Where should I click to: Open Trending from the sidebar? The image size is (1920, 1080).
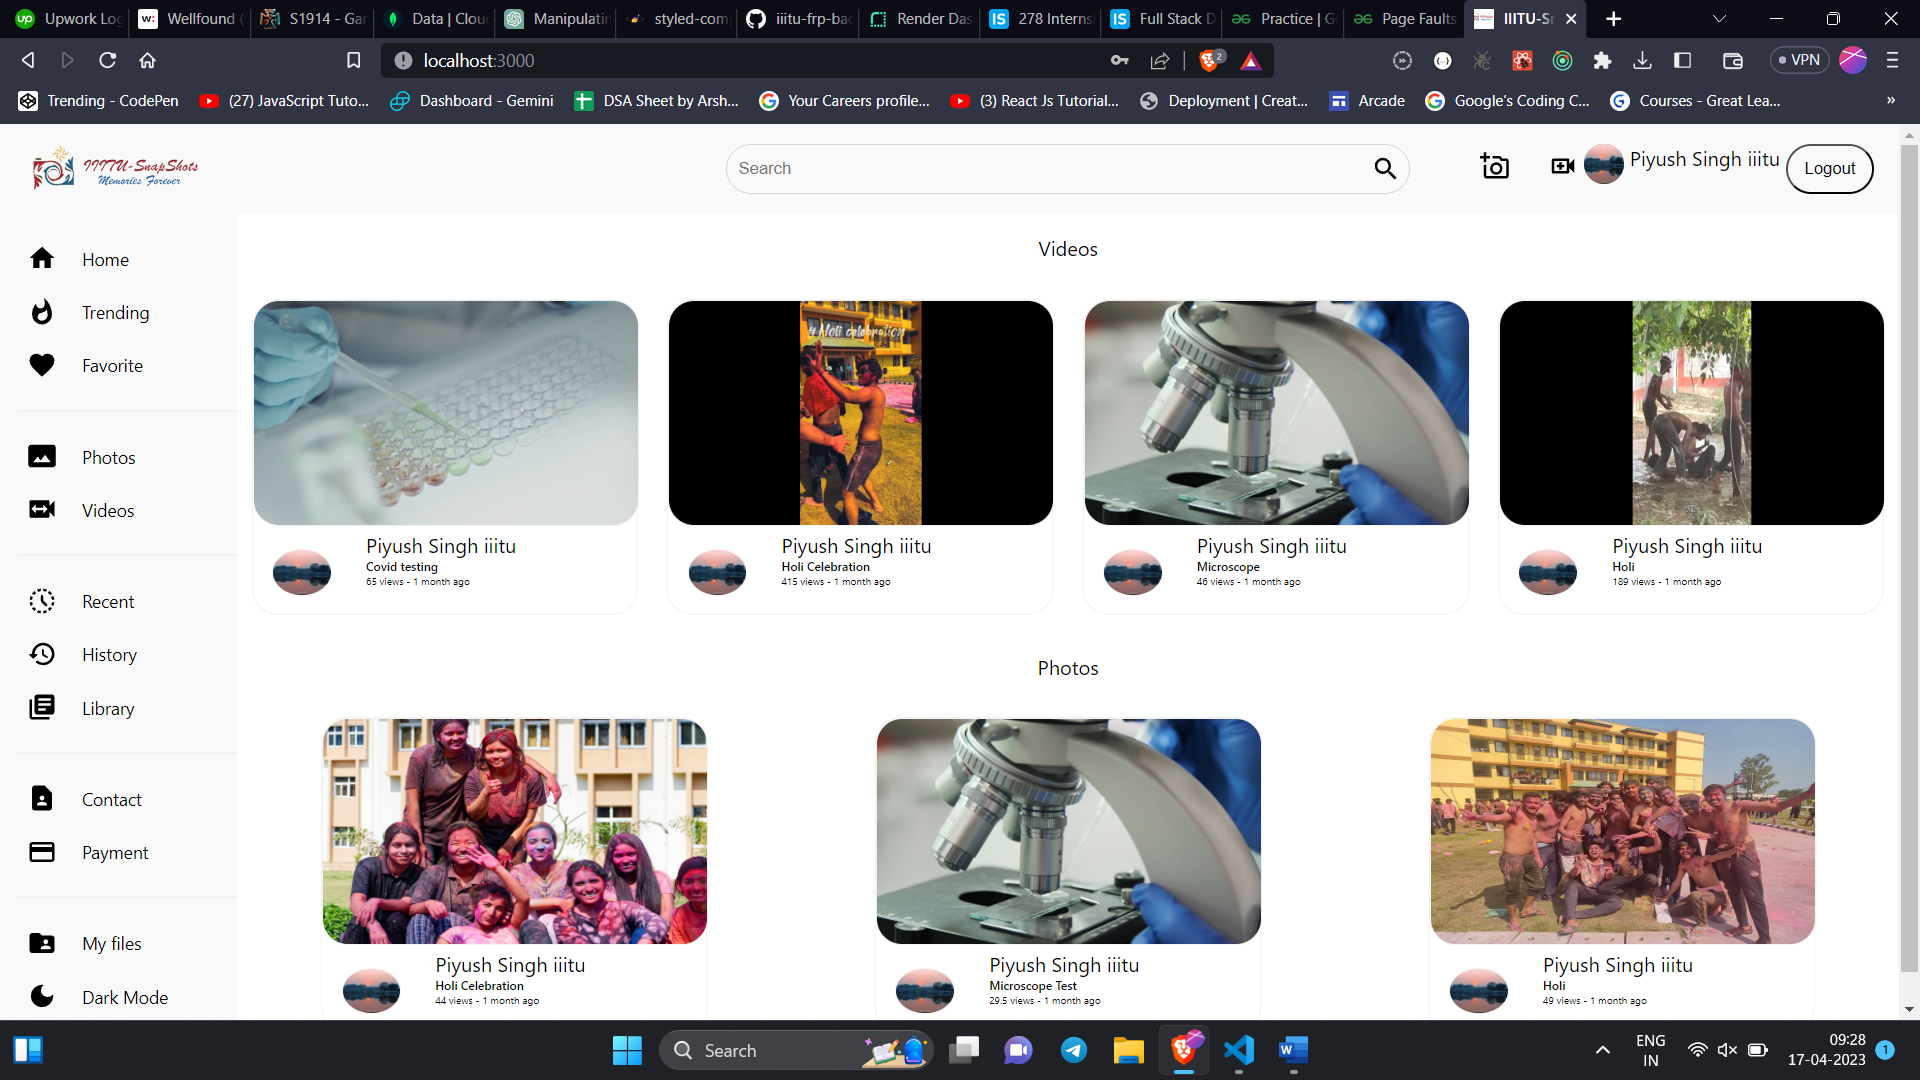coord(115,313)
